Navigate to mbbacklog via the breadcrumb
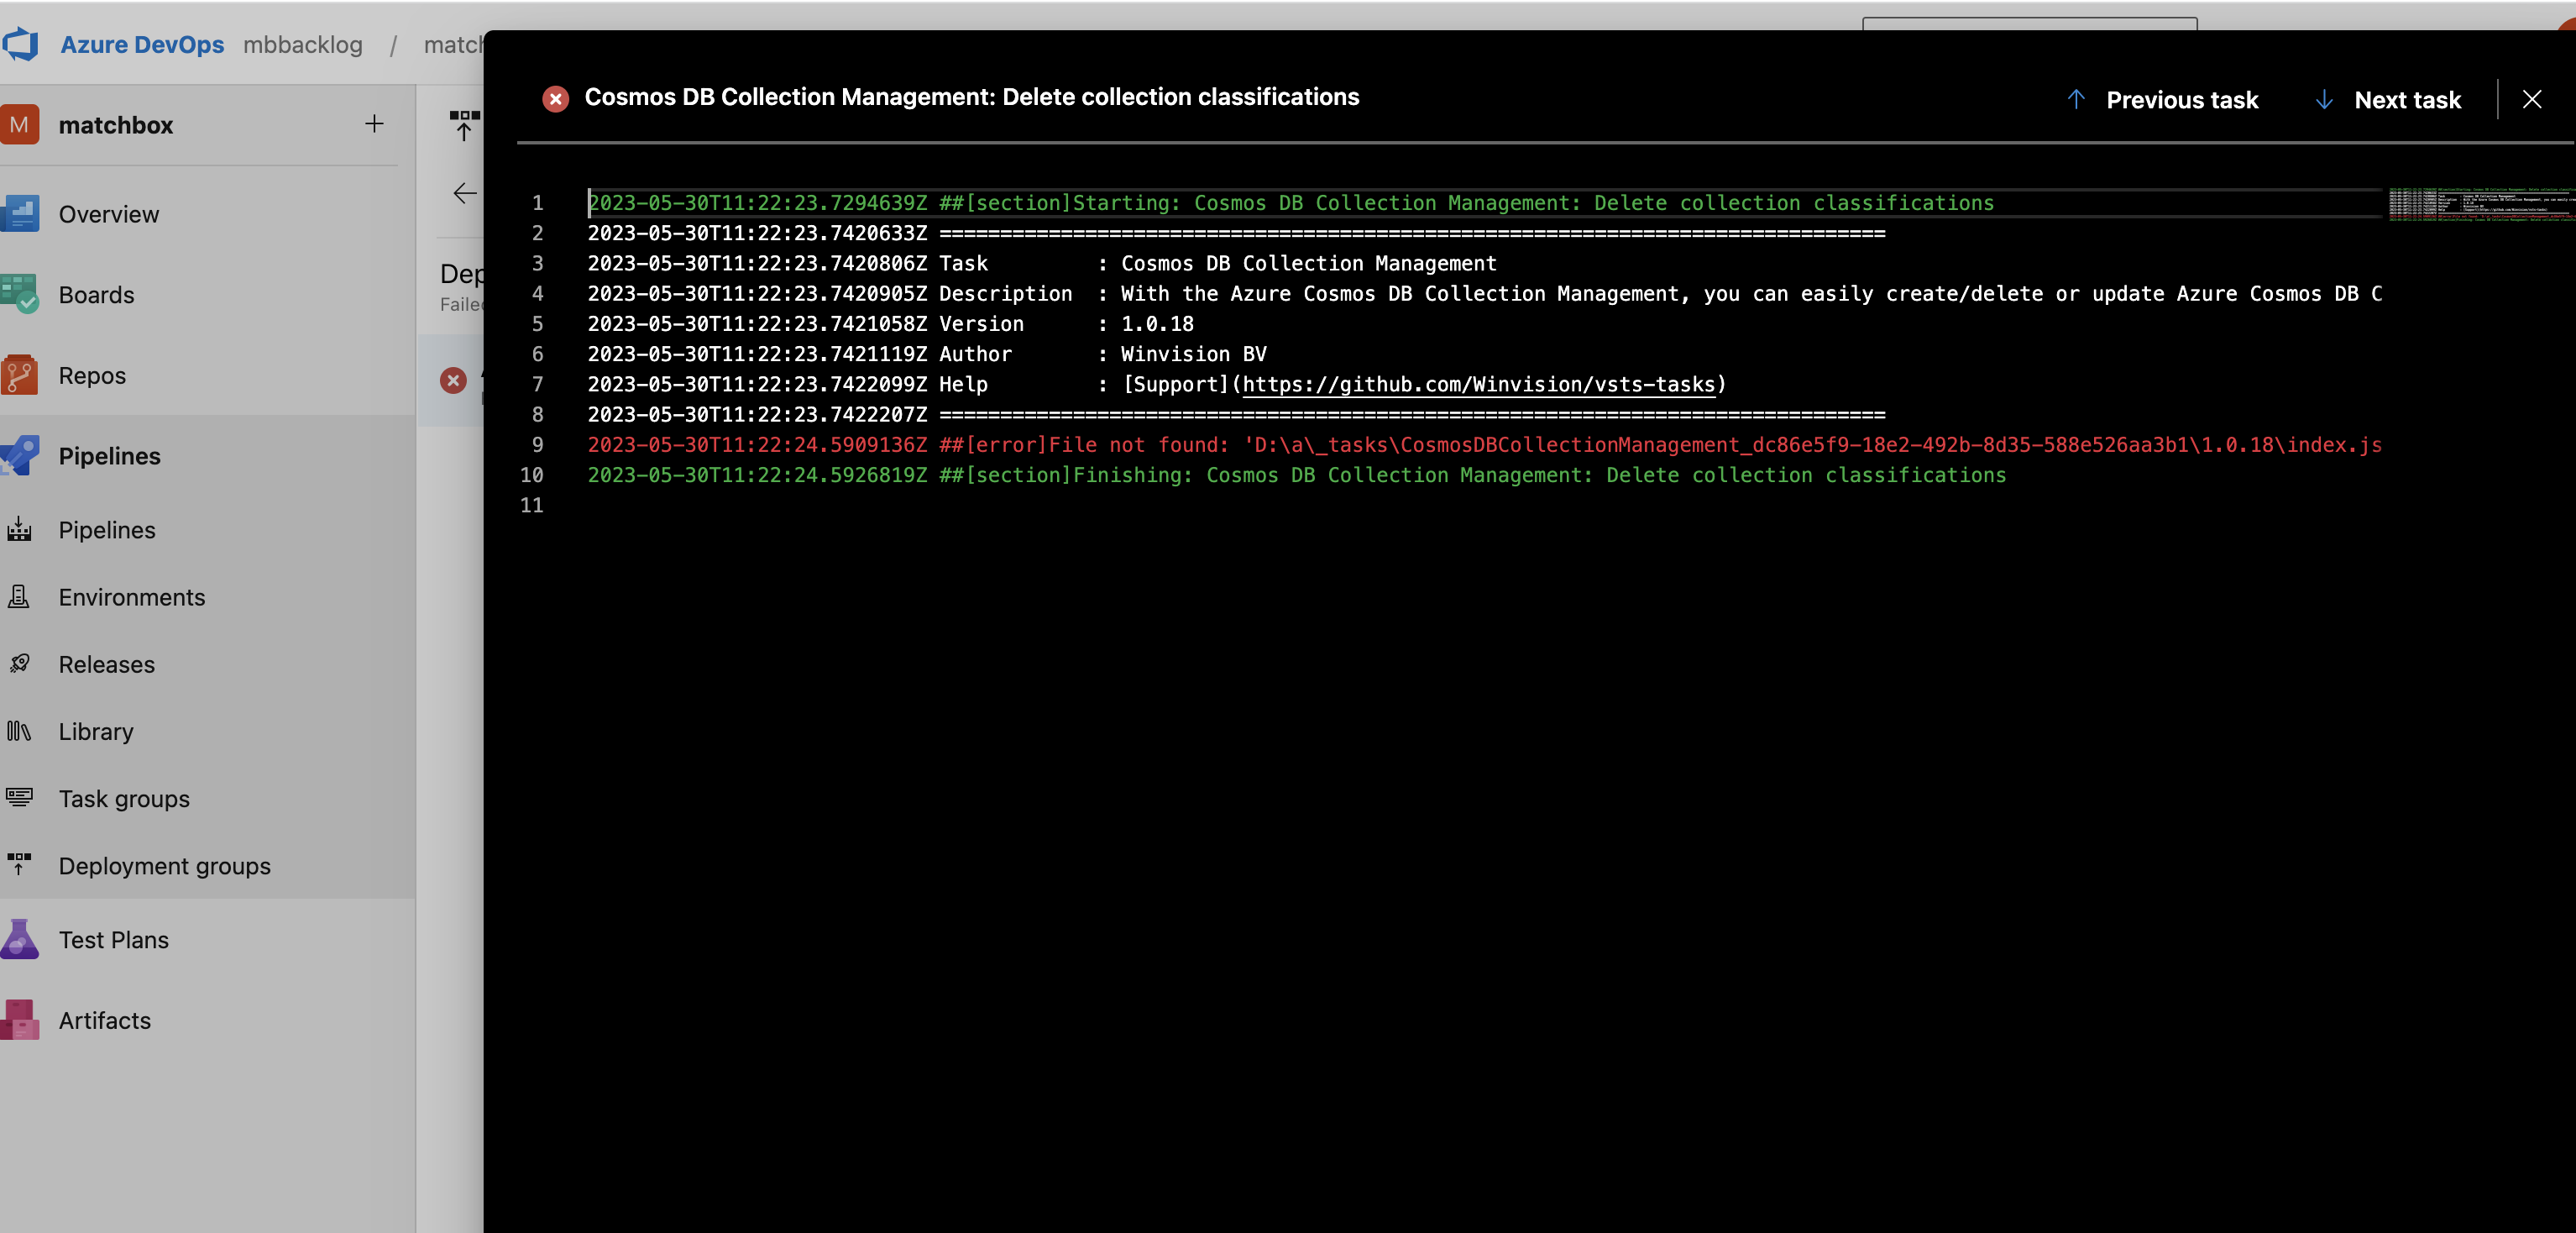 [x=303, y=45]
